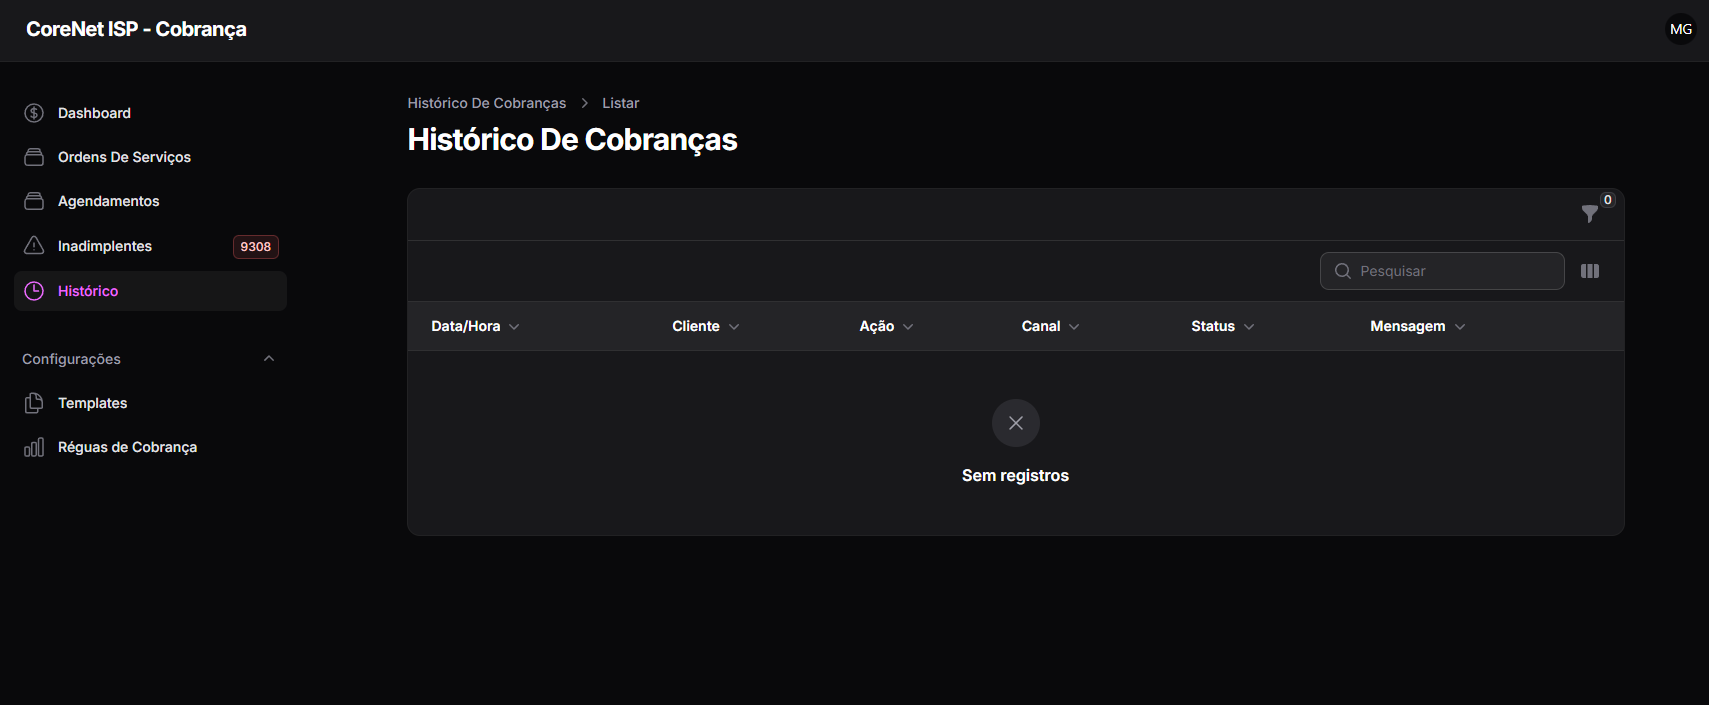This screenshot has width=1709, height=705.
Task: Click the filter count badge showing 0
Action: click(x=1608, y=200)
